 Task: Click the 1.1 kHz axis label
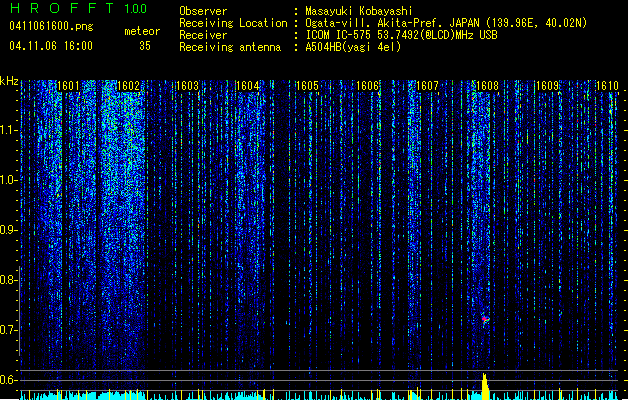tap(8, 130)
